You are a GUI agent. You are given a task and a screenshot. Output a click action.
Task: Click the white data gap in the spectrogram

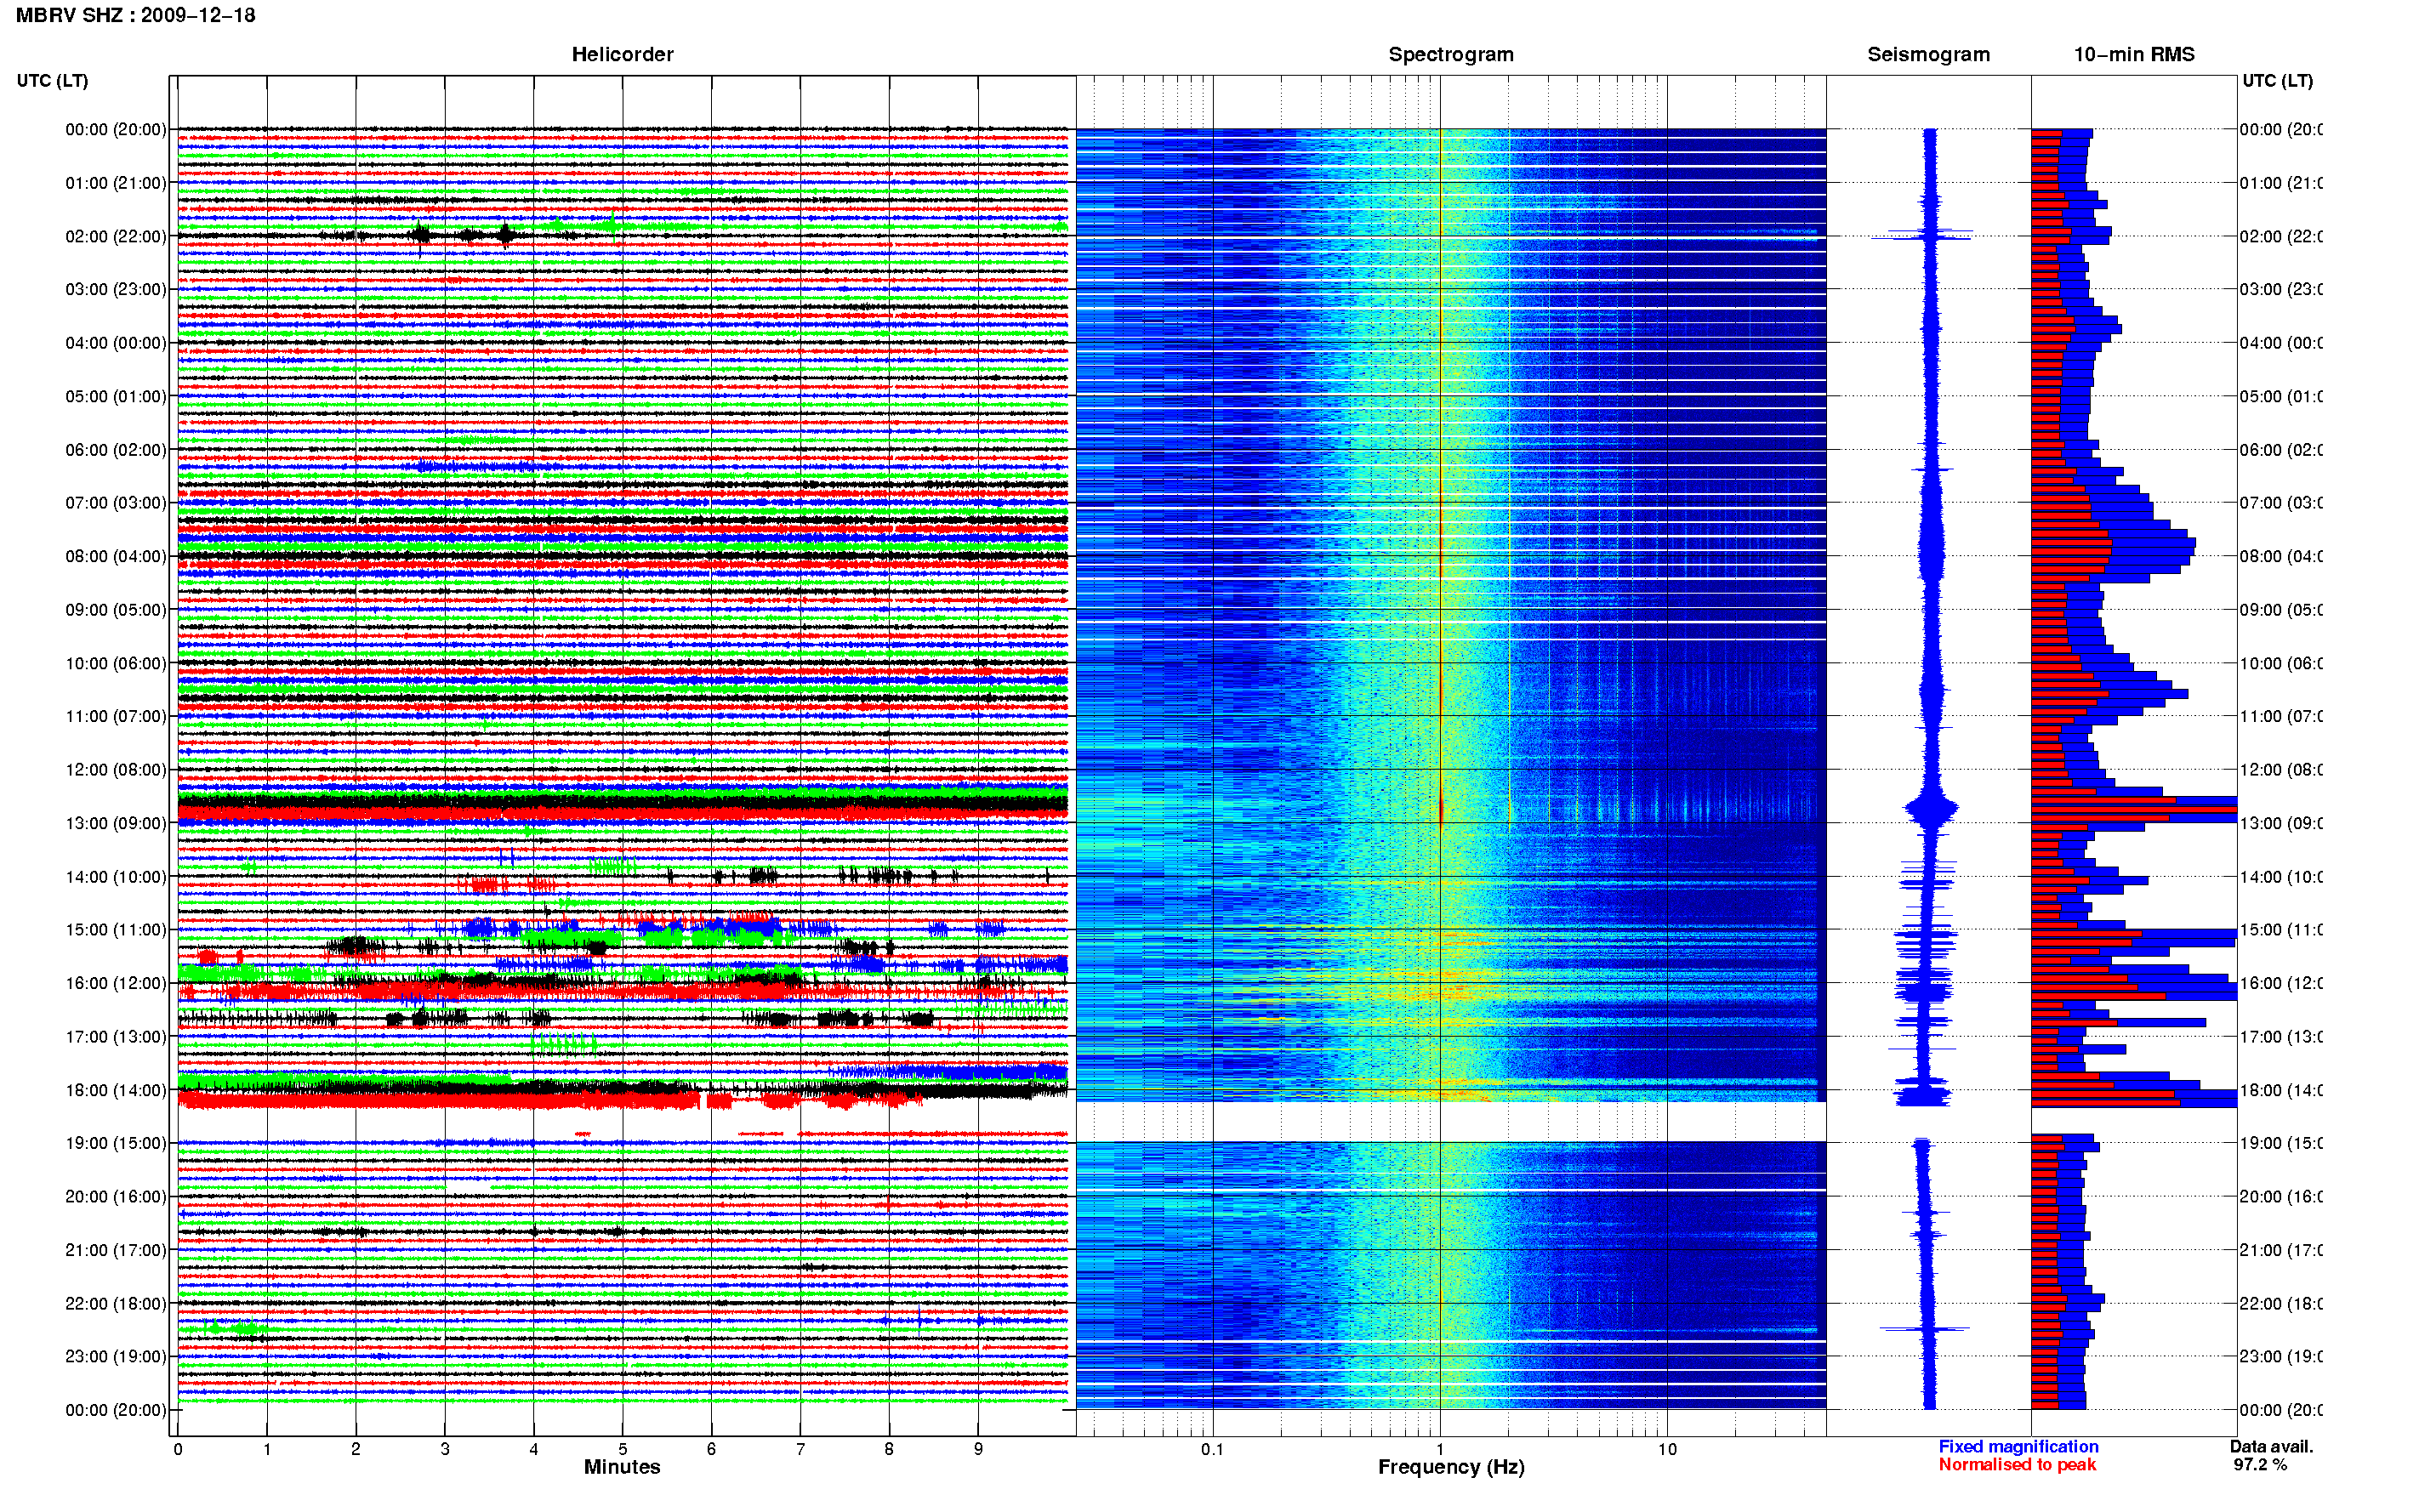(x=1450, y=1122)
